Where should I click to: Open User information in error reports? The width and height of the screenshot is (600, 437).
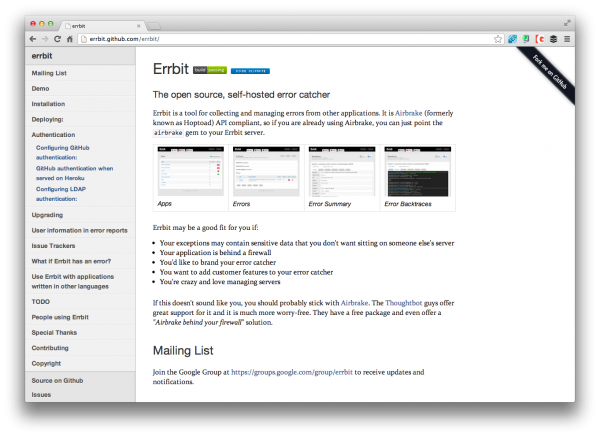[x=80, y=230]
